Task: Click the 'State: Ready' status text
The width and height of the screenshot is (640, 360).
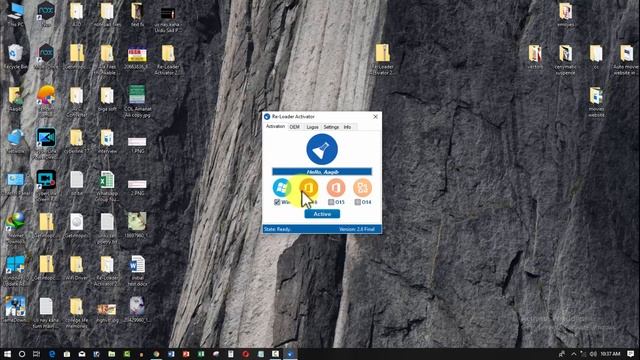Action: (x=277, y=229)
